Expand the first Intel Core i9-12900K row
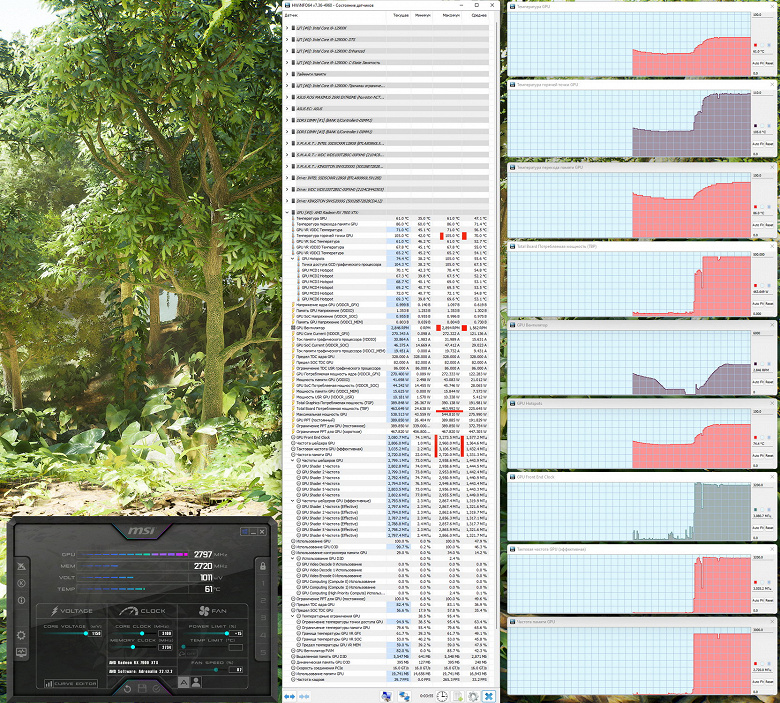 pyautogui.click(x=287, y=28)
